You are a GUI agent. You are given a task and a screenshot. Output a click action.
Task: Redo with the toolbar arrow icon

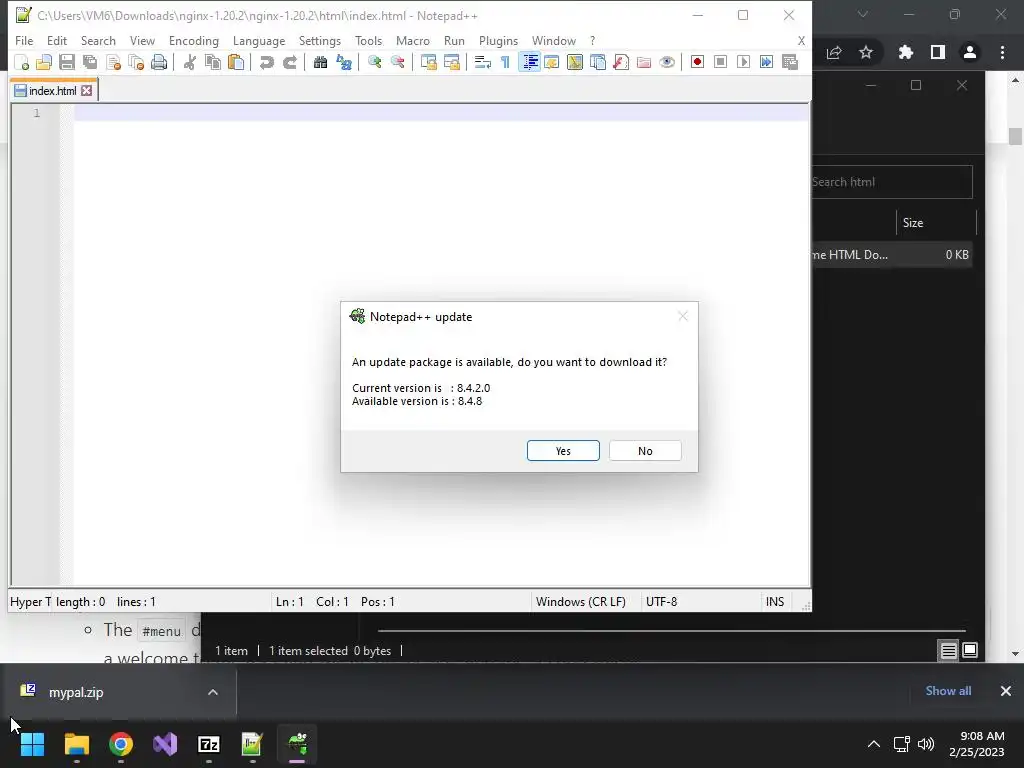coord(289,62)
